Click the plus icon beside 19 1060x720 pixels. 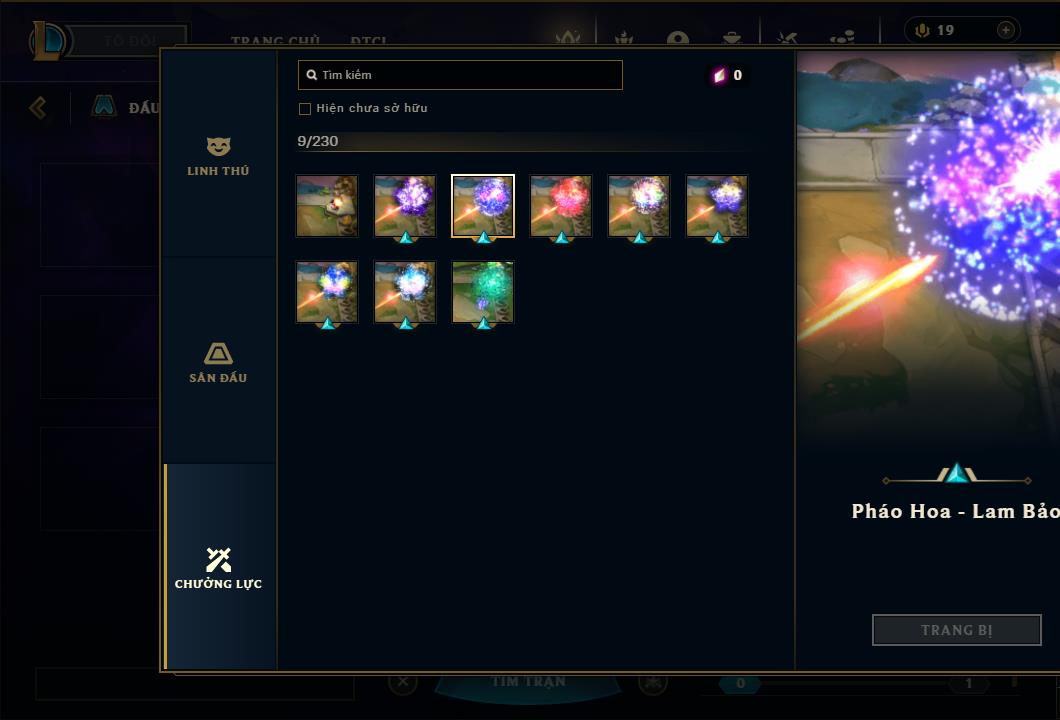(x=1005, y=30)
